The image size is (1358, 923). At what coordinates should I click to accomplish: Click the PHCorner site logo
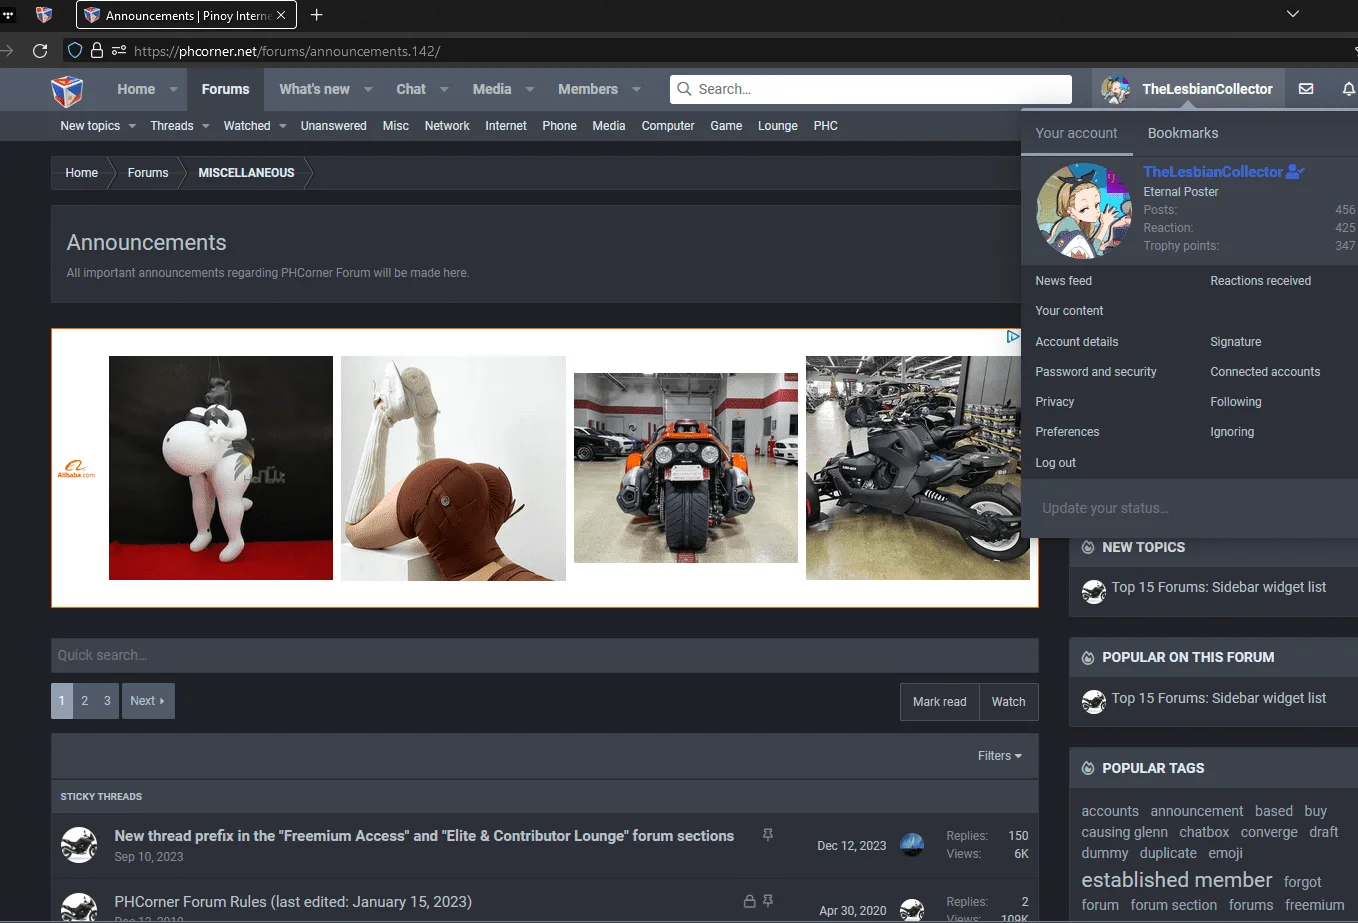pyautogui.click(x=67, y=90)
